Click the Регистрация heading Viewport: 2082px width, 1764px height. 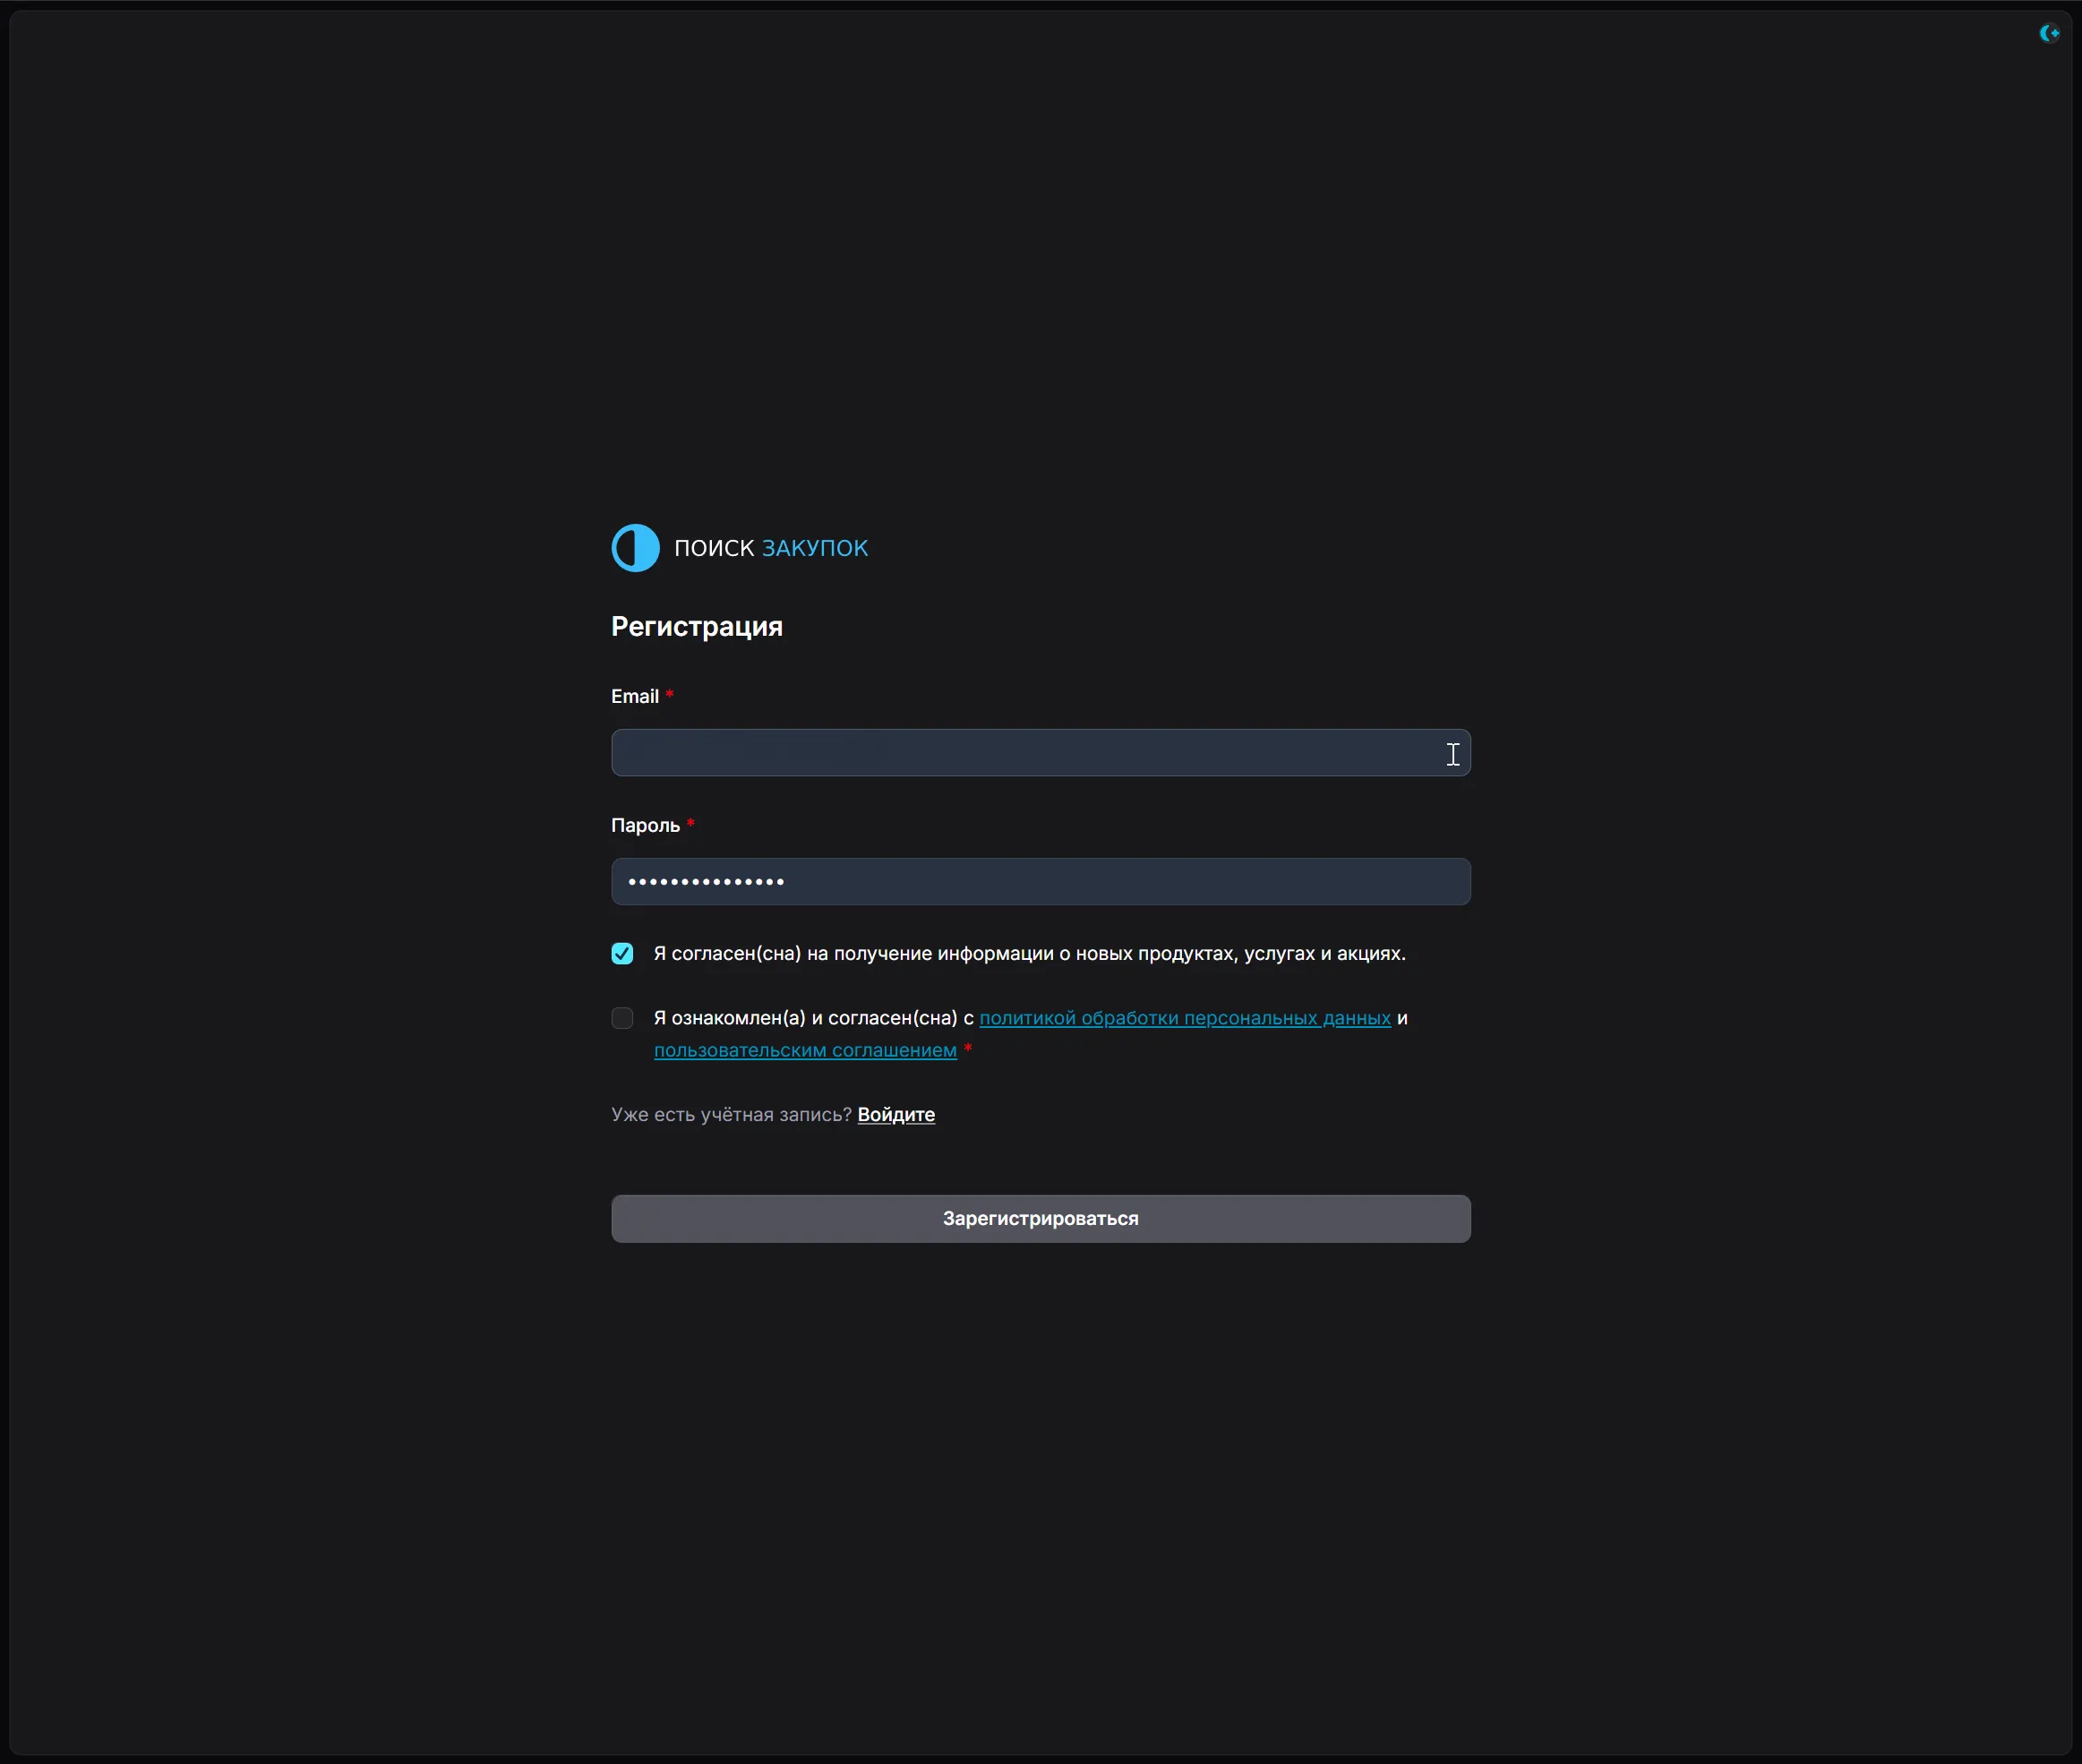[697, 627]
